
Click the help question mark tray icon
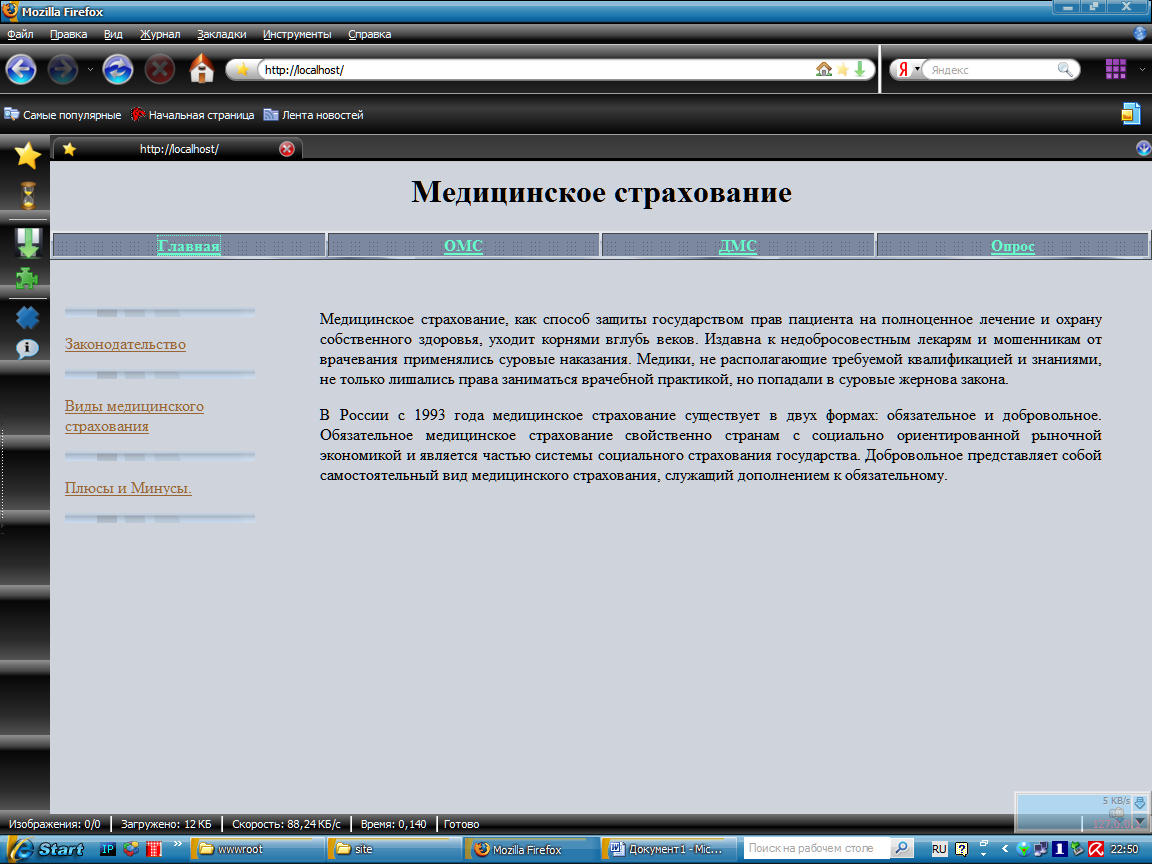coord(961,849)
